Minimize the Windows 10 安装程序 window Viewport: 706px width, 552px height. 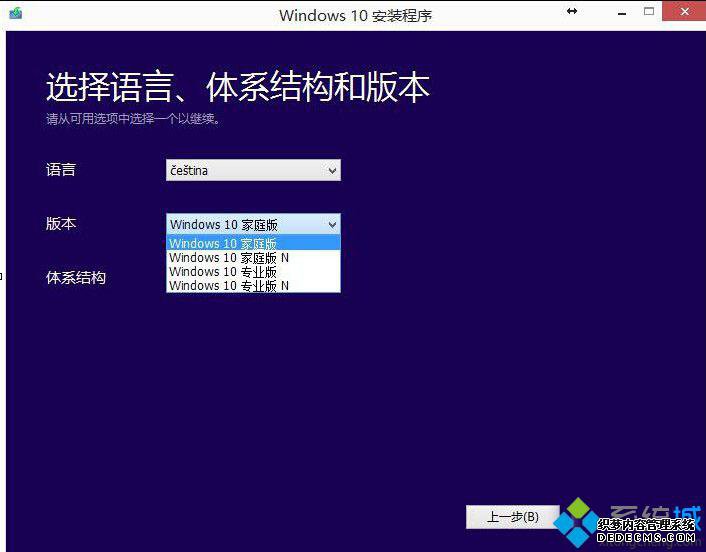point(622,13)
